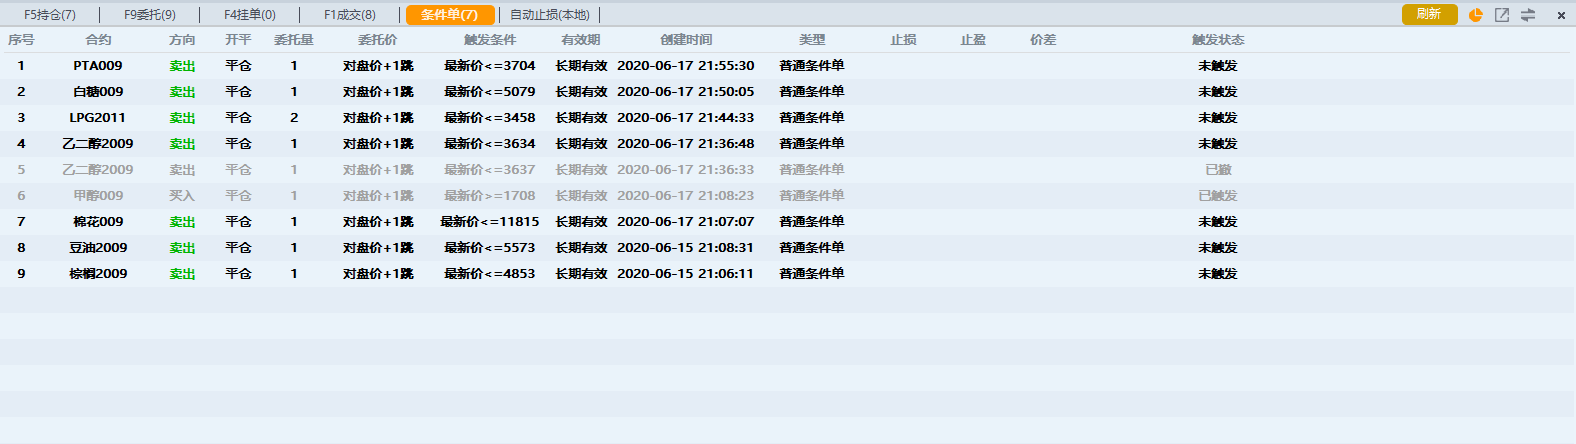Click the 触发状态 column header
This screenshot has height=444, width=1576.
(x=1218, y=40)
